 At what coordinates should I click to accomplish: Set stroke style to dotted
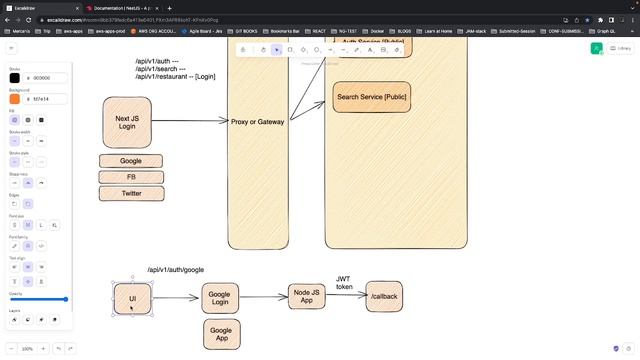[41, 162]
